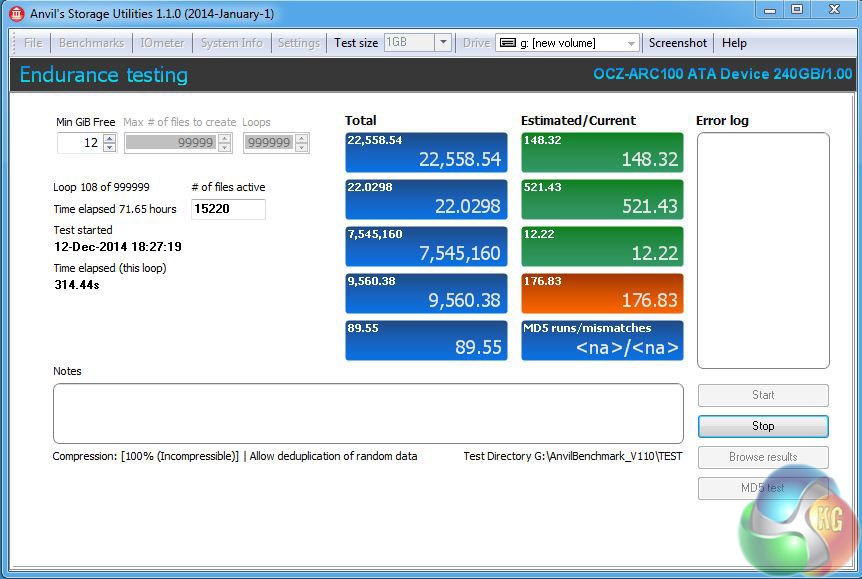Open the IOmeter menu
Image resolution: width=862 pixels, height=579 pixels.
[162, 43]
